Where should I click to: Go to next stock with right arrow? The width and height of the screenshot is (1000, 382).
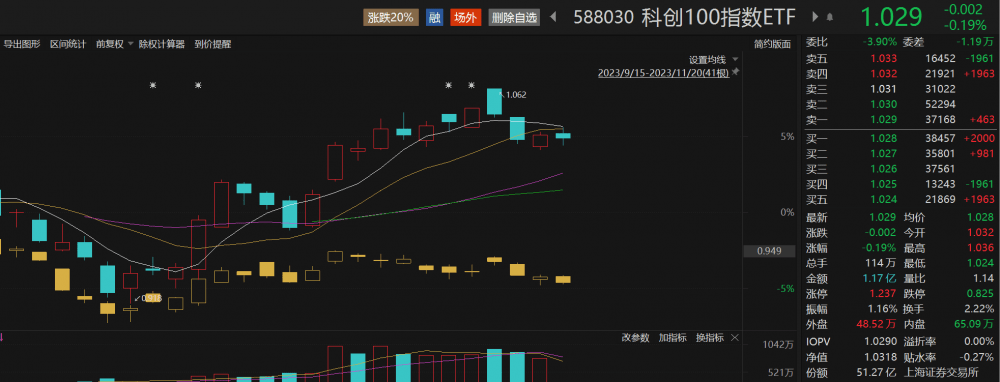click(815, 17)
